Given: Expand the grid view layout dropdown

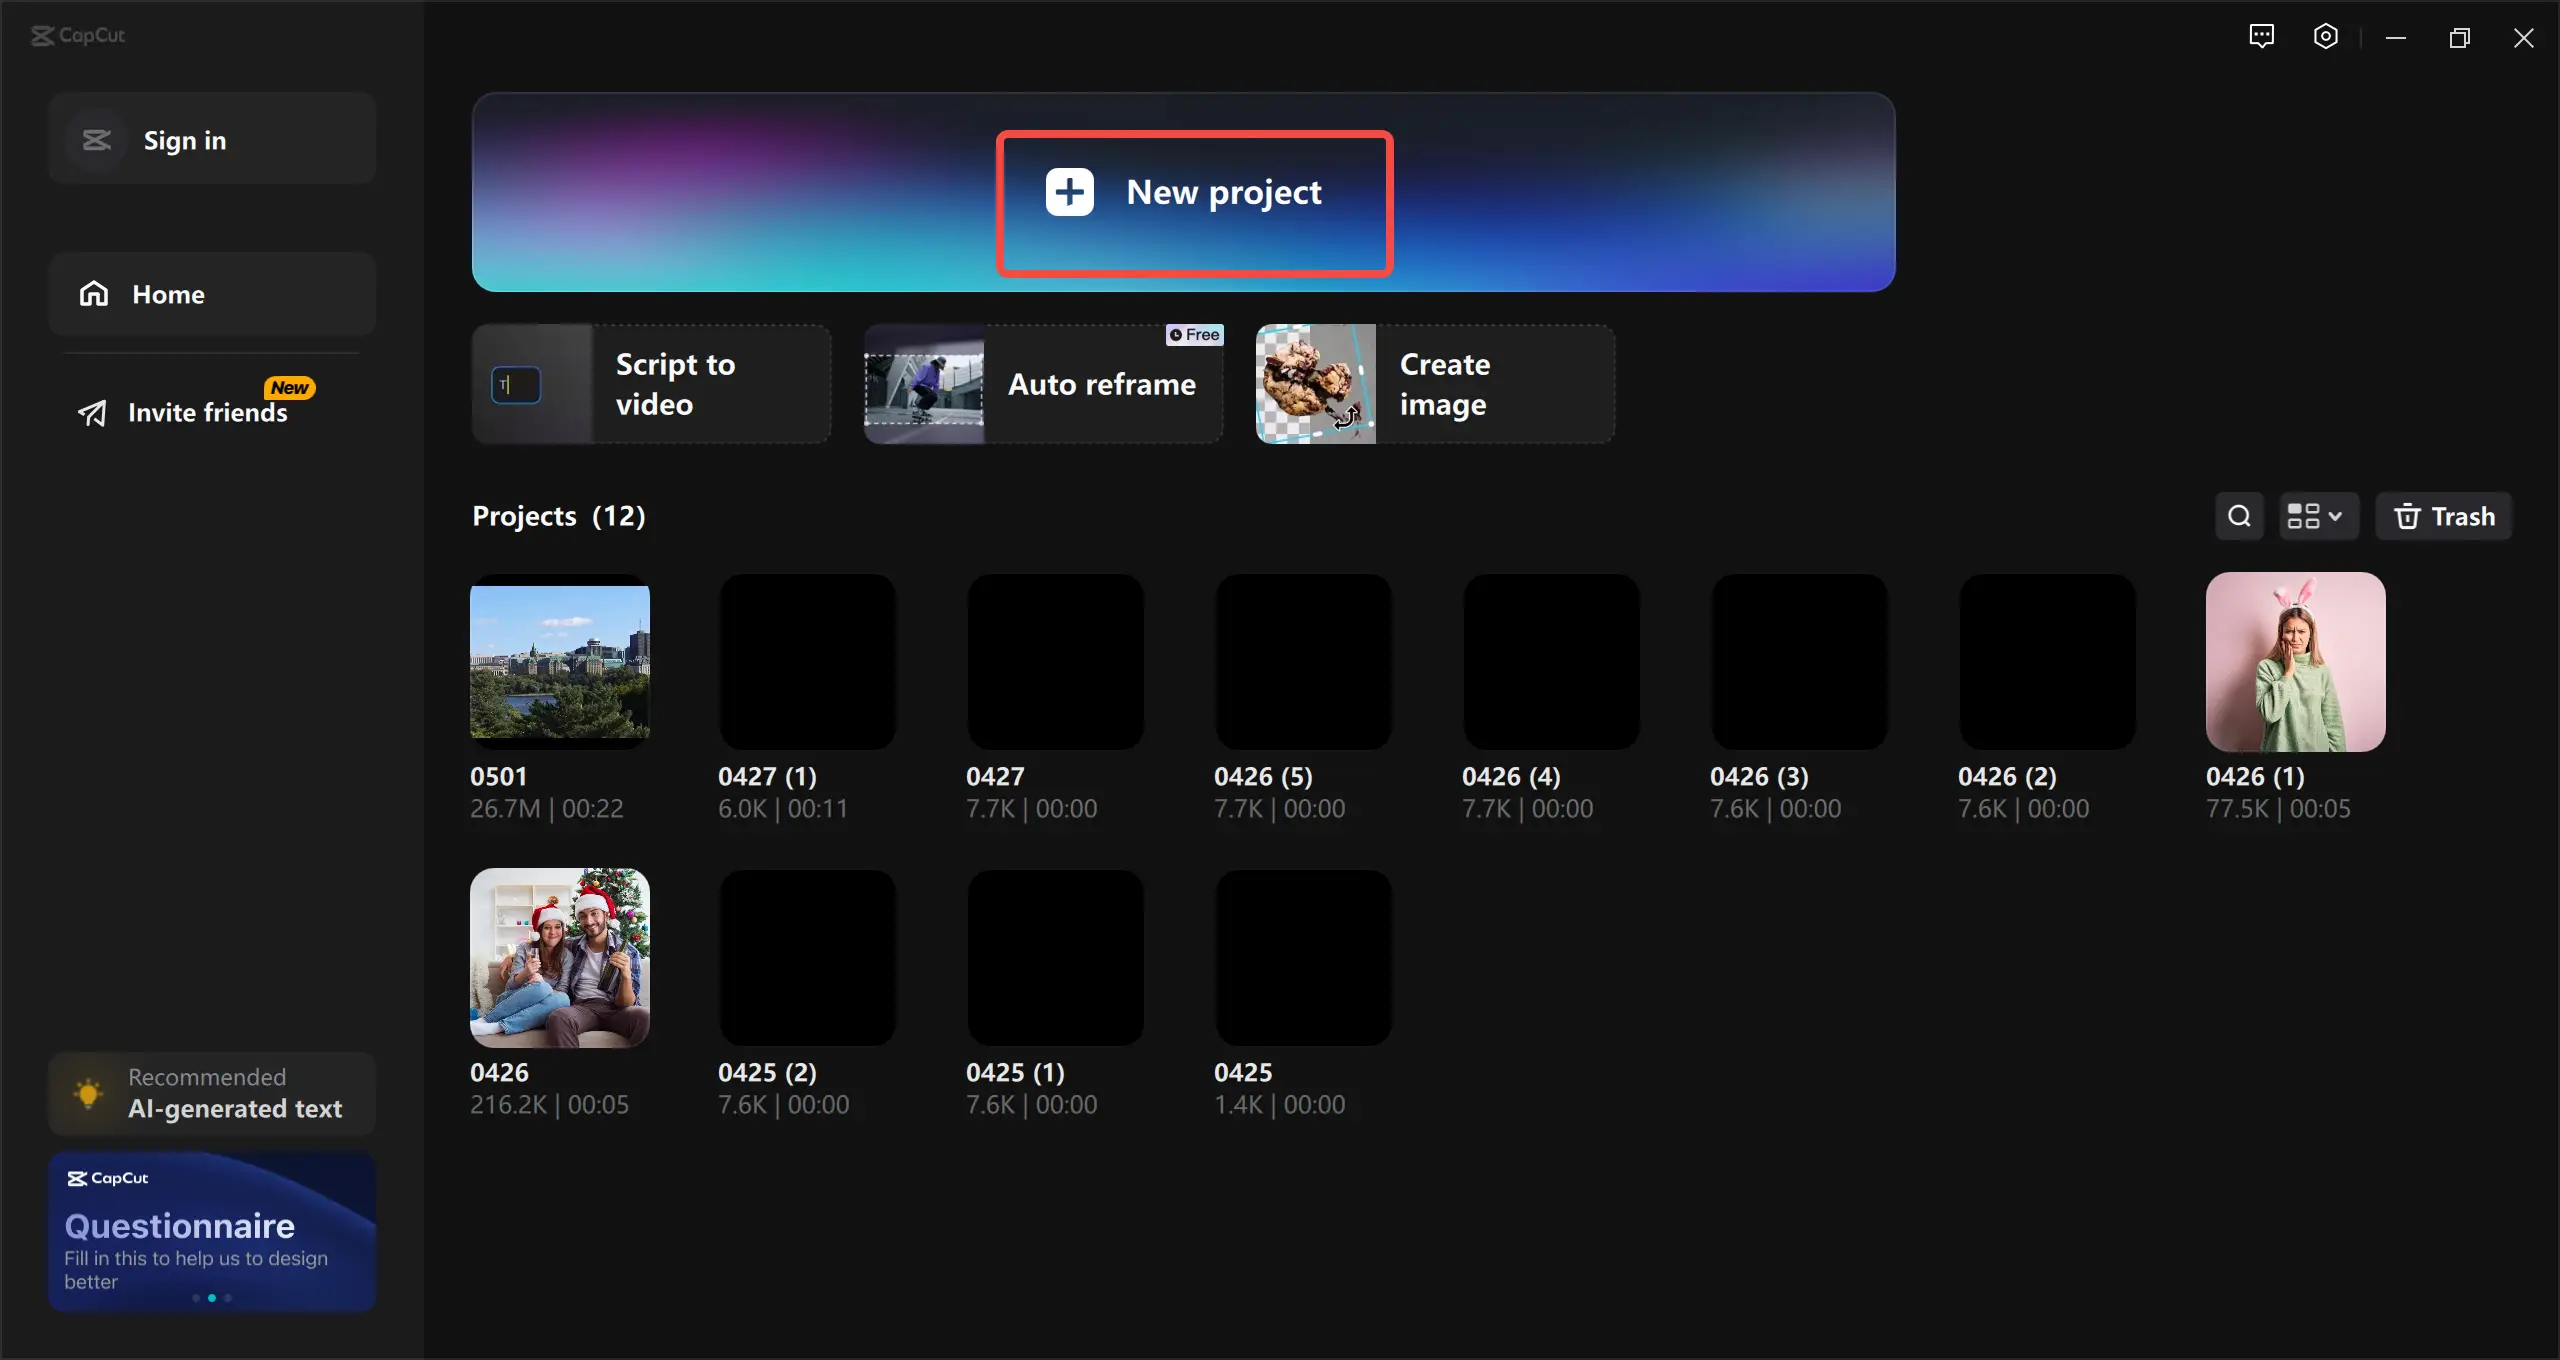Looking at the screenshot, I should point(2317,516).
